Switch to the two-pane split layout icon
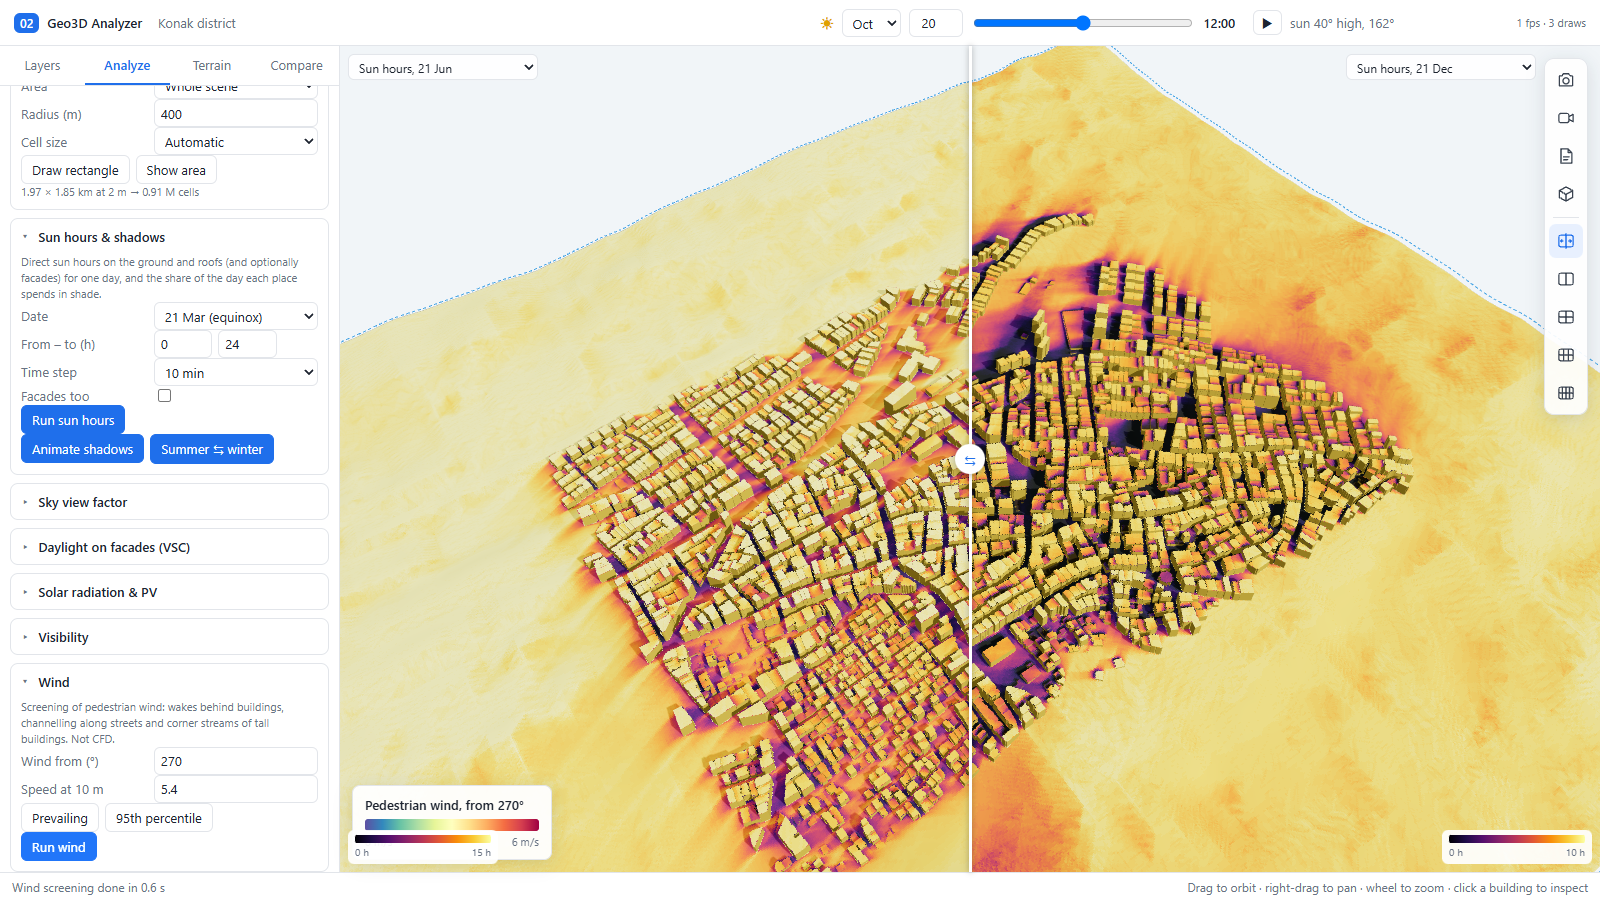Image resolution: width=1600 pixels, height=900 pixels. coord(1566,279)
